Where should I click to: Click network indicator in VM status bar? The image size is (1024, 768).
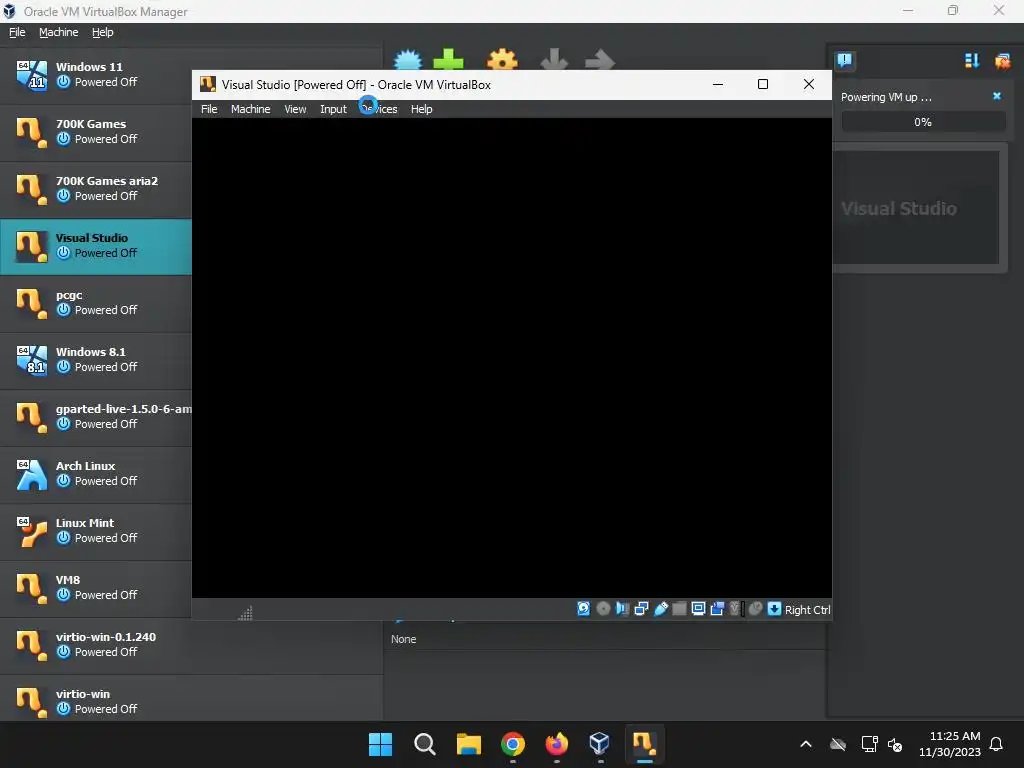[641, 609]
